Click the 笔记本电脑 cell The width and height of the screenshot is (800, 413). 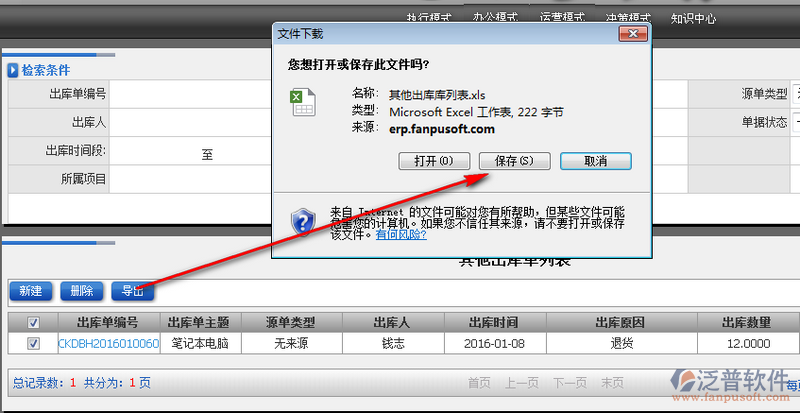201,344
